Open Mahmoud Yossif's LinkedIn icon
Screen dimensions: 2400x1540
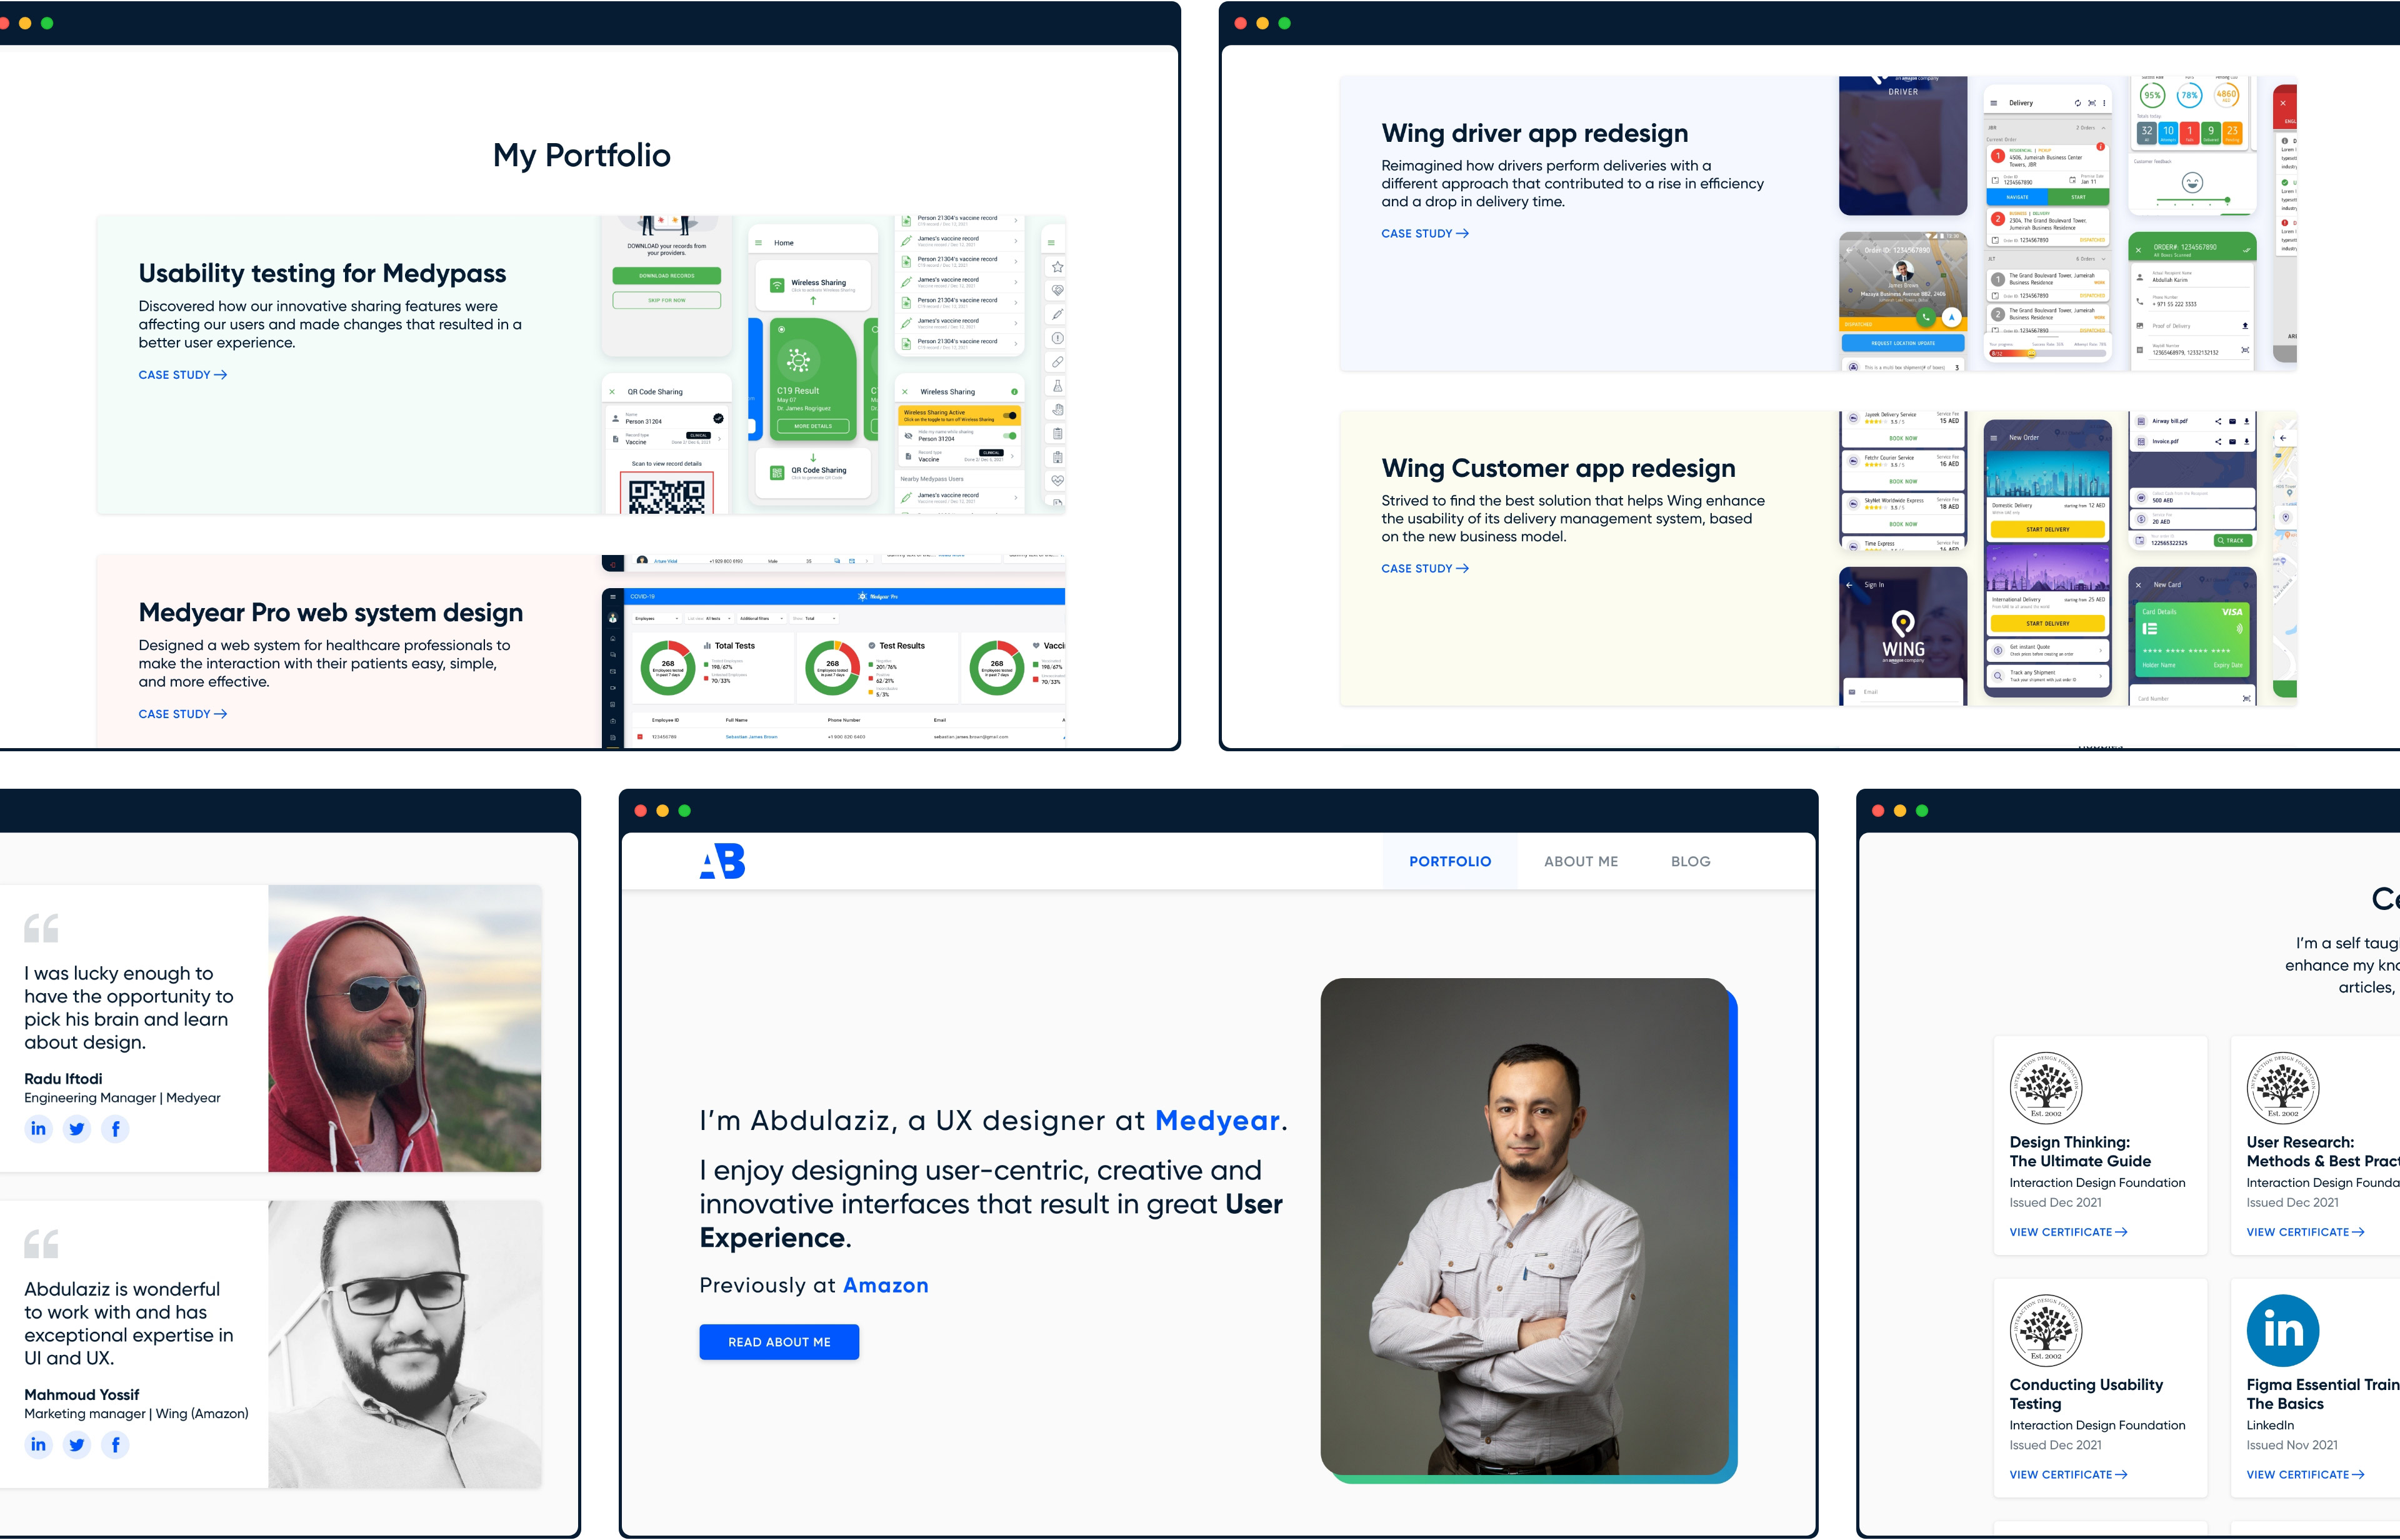(x=38, y=1445)
